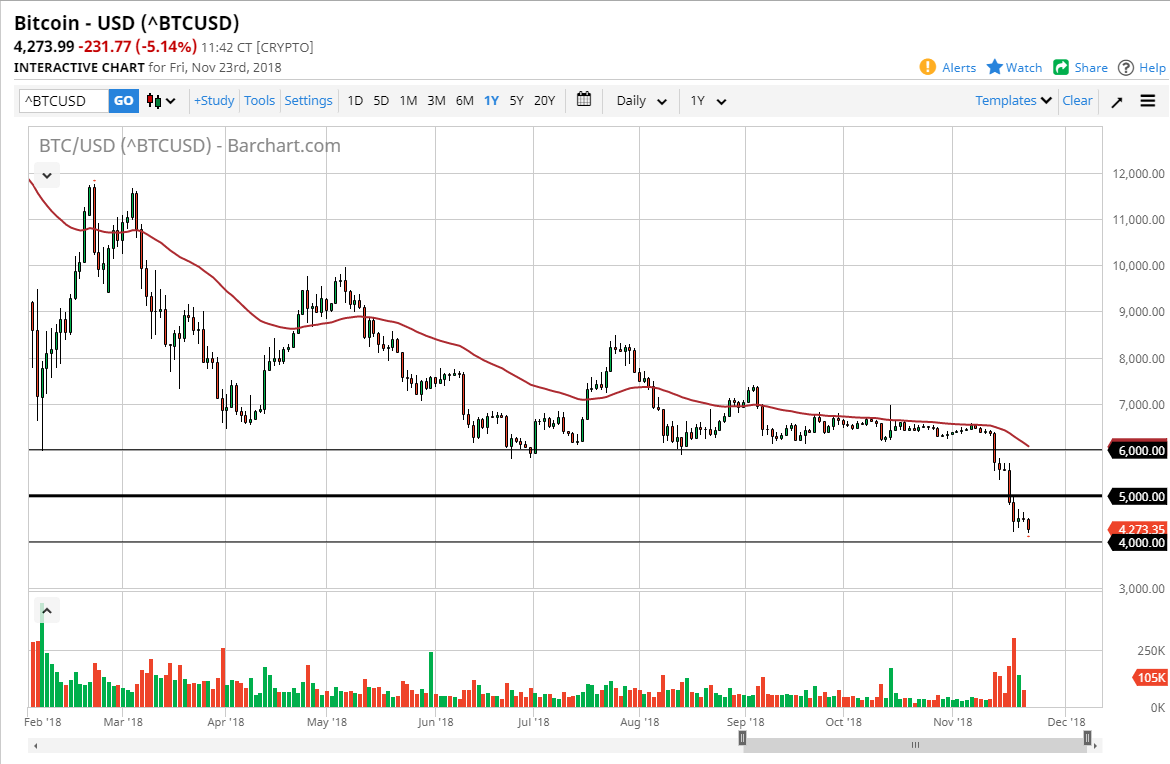The width and height of the screenshot is (1170, 764).
Task: Click the +Study link
Action: (213, 100)
